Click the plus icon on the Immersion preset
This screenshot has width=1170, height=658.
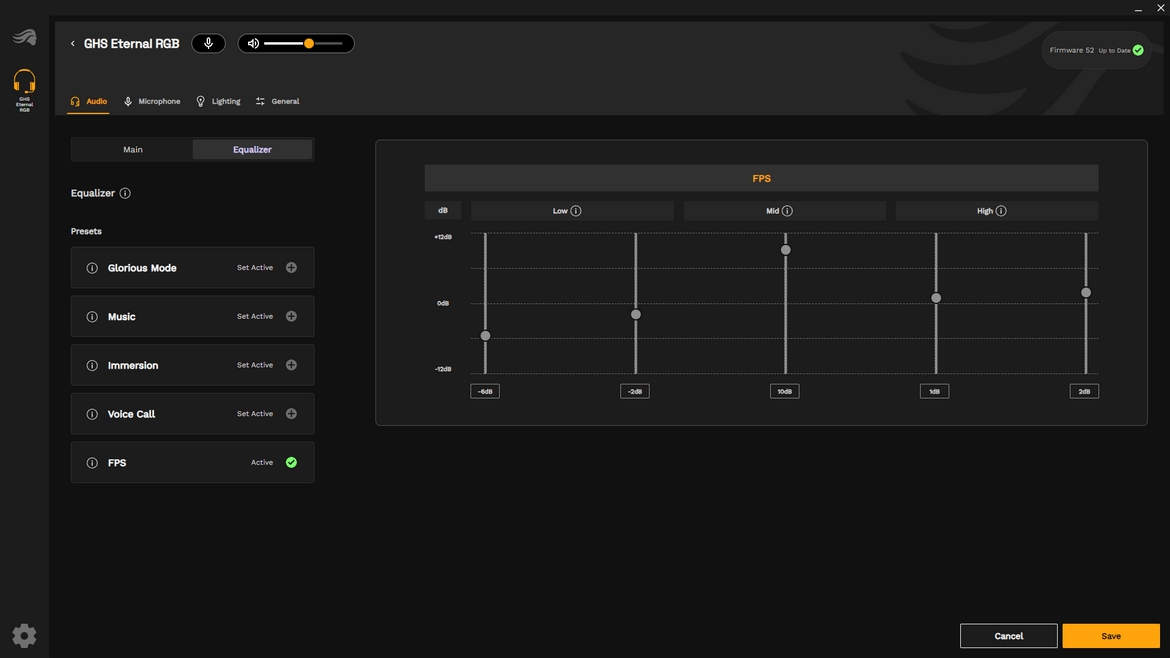point(292,365)
